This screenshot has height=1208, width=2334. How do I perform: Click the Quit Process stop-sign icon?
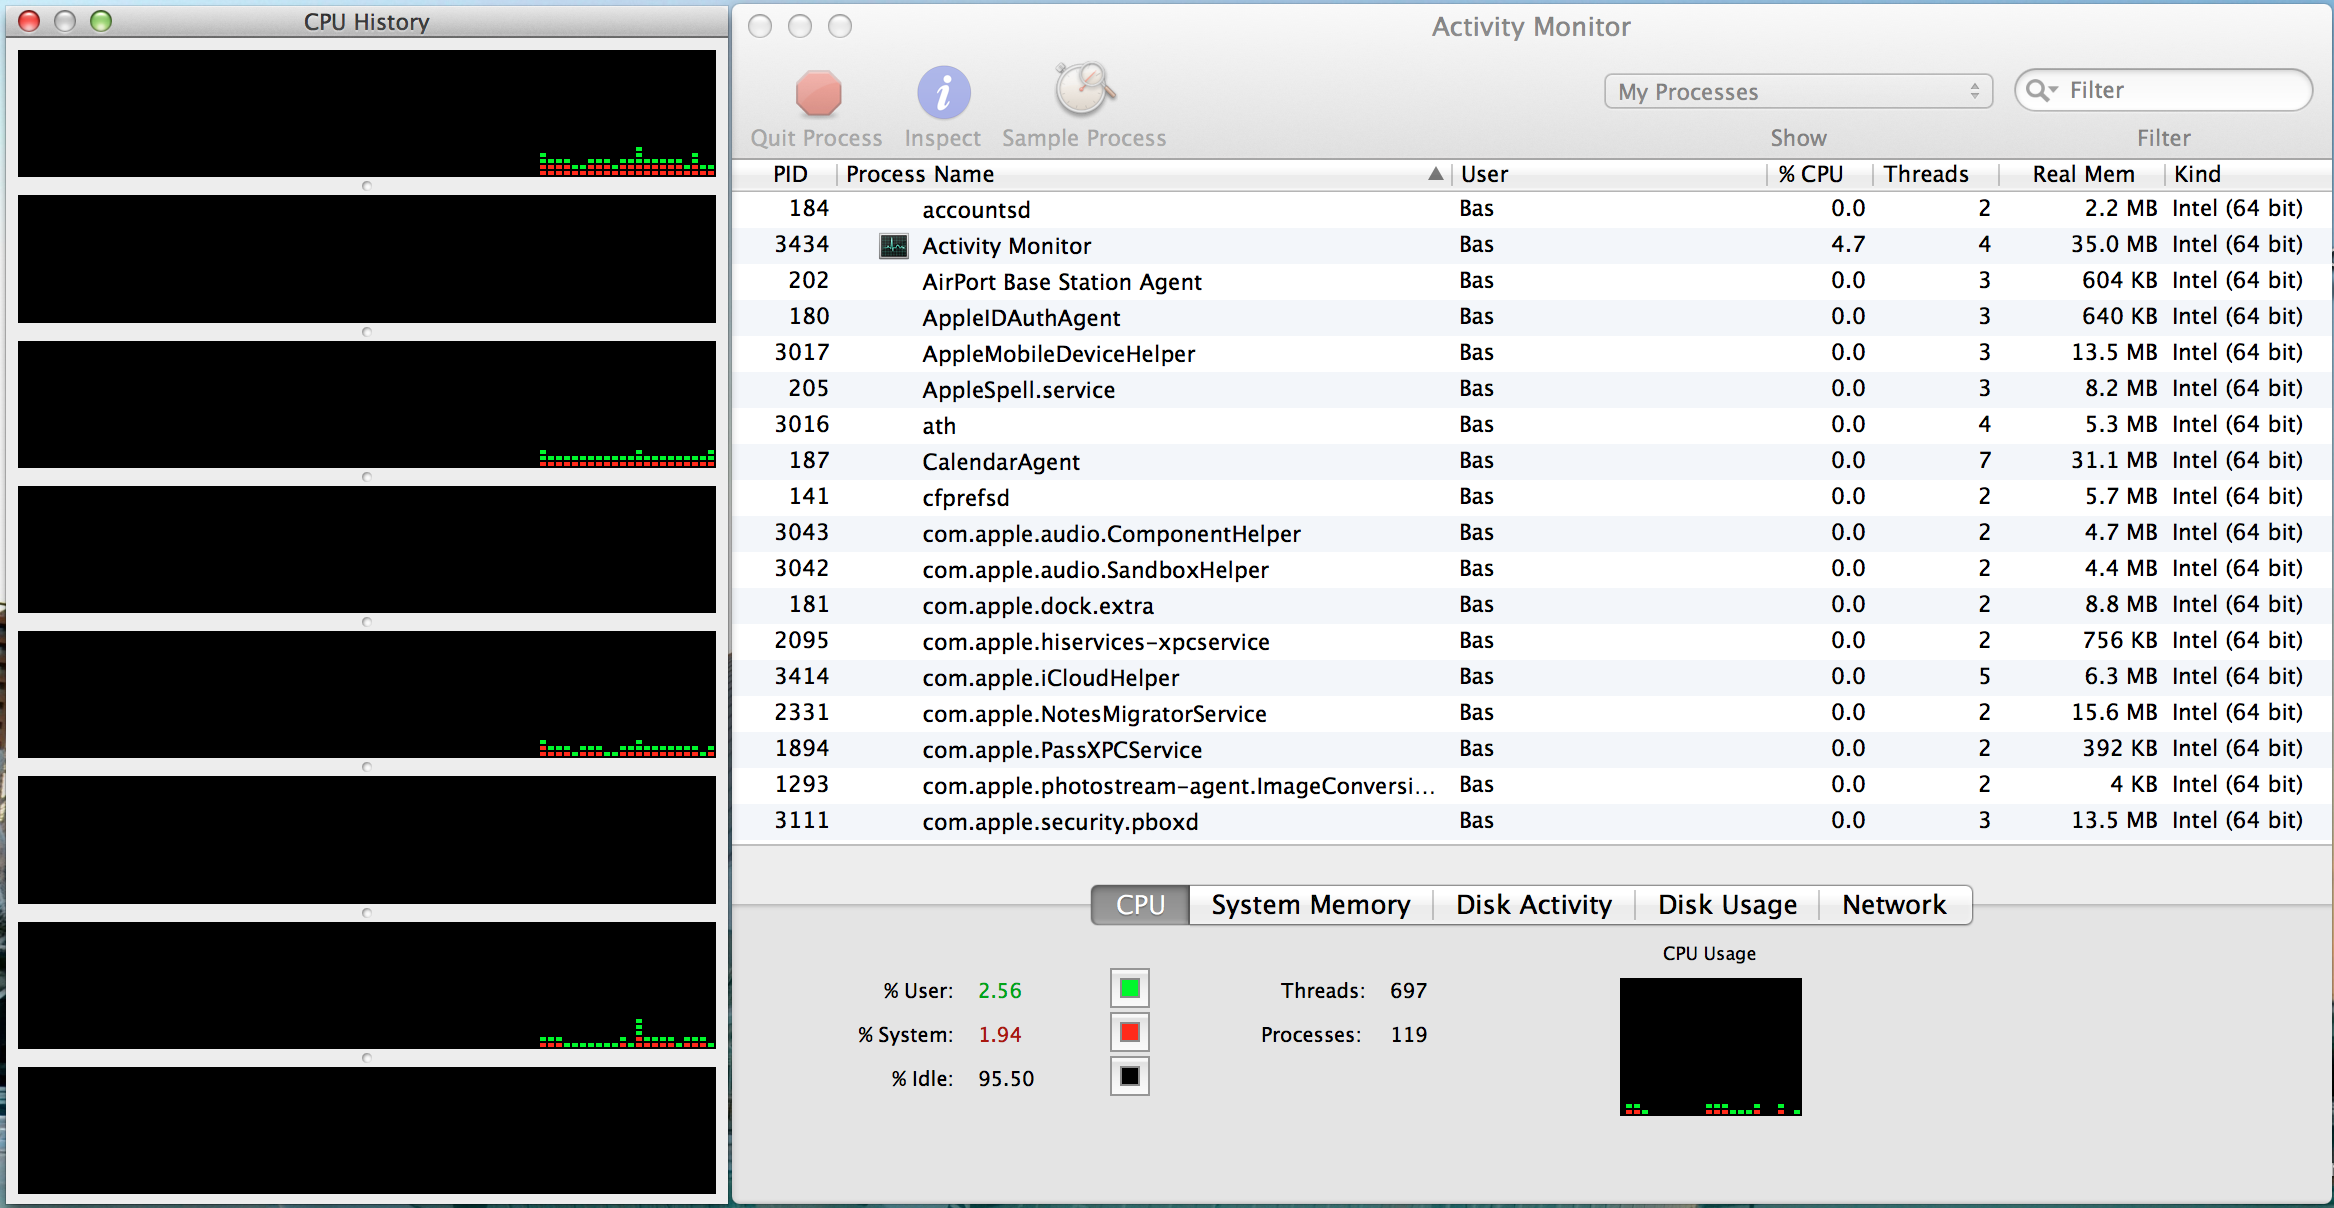[x=818, y=94]
